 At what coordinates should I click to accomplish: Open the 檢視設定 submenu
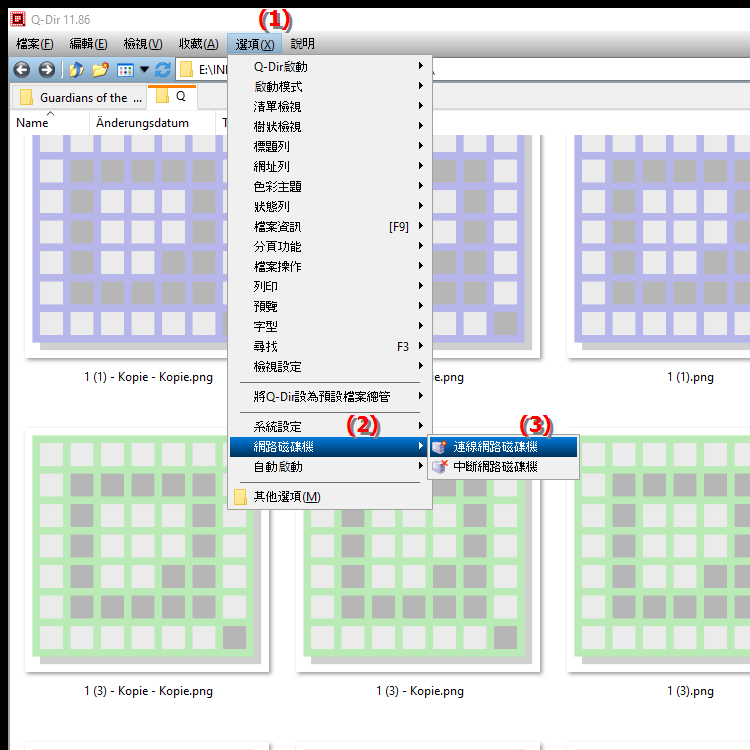coord(330,366)
